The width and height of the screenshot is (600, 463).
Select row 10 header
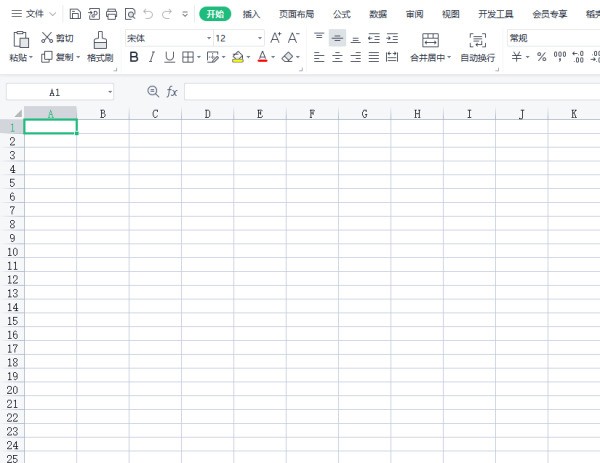(x=12, y=252)
